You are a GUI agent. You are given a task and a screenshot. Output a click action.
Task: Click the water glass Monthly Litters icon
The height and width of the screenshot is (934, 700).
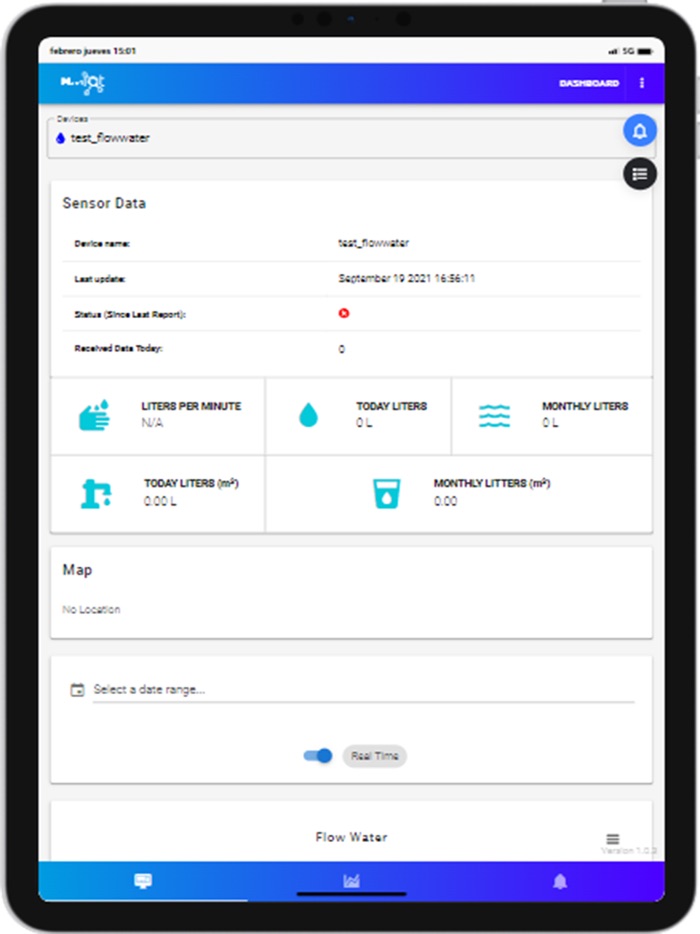[387, 493]
